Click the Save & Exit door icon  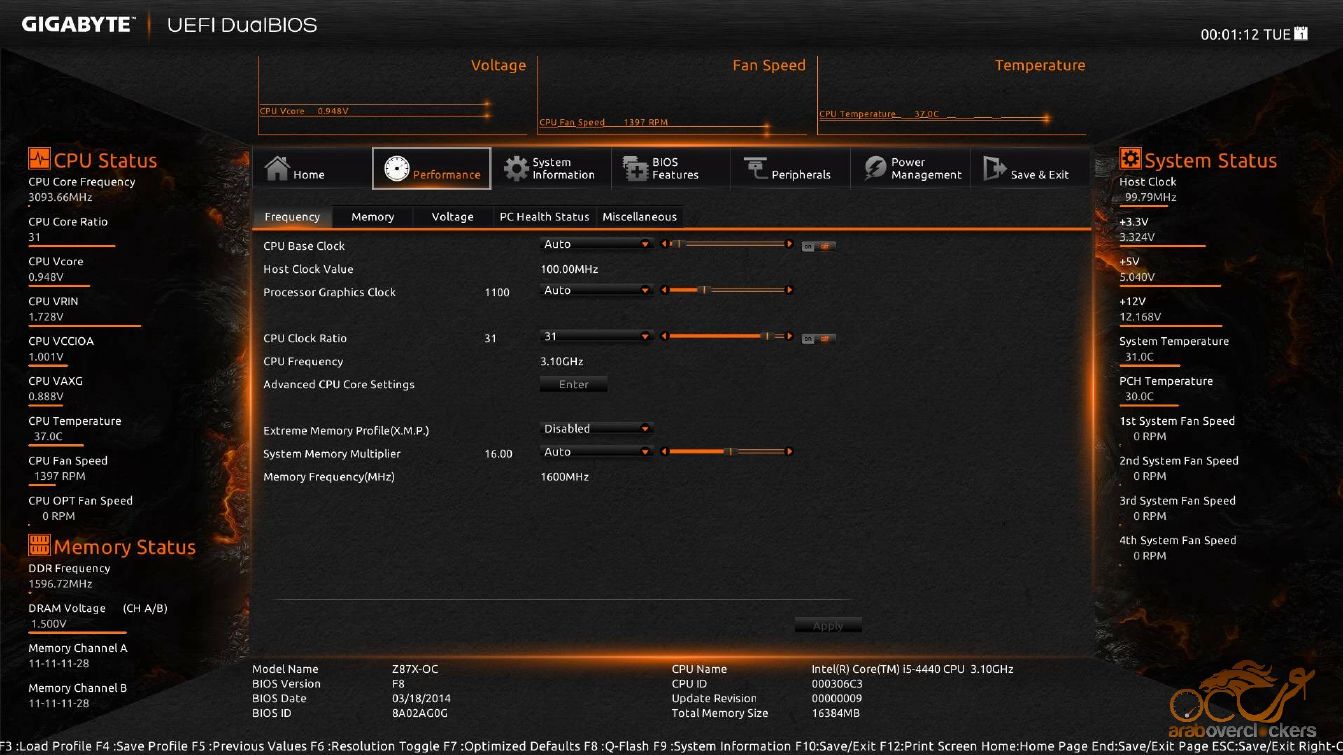994,169
